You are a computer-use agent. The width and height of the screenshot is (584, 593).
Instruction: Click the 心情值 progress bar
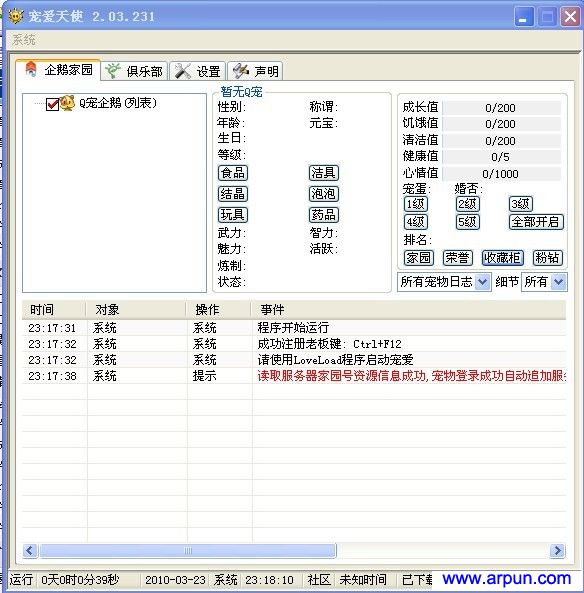(x=501, y=174)
